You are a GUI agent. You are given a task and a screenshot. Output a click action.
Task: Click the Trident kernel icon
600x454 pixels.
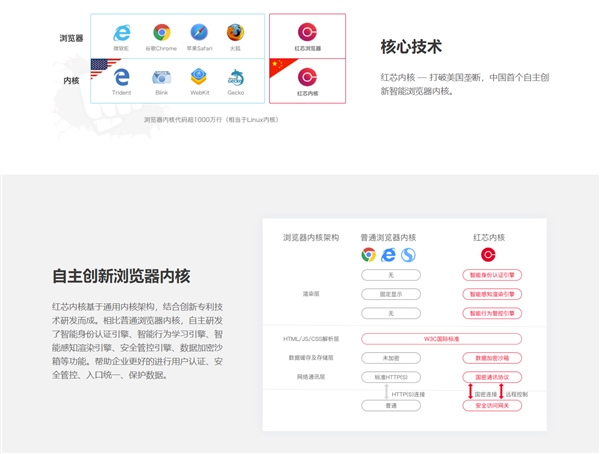click(x=122, y=77)
